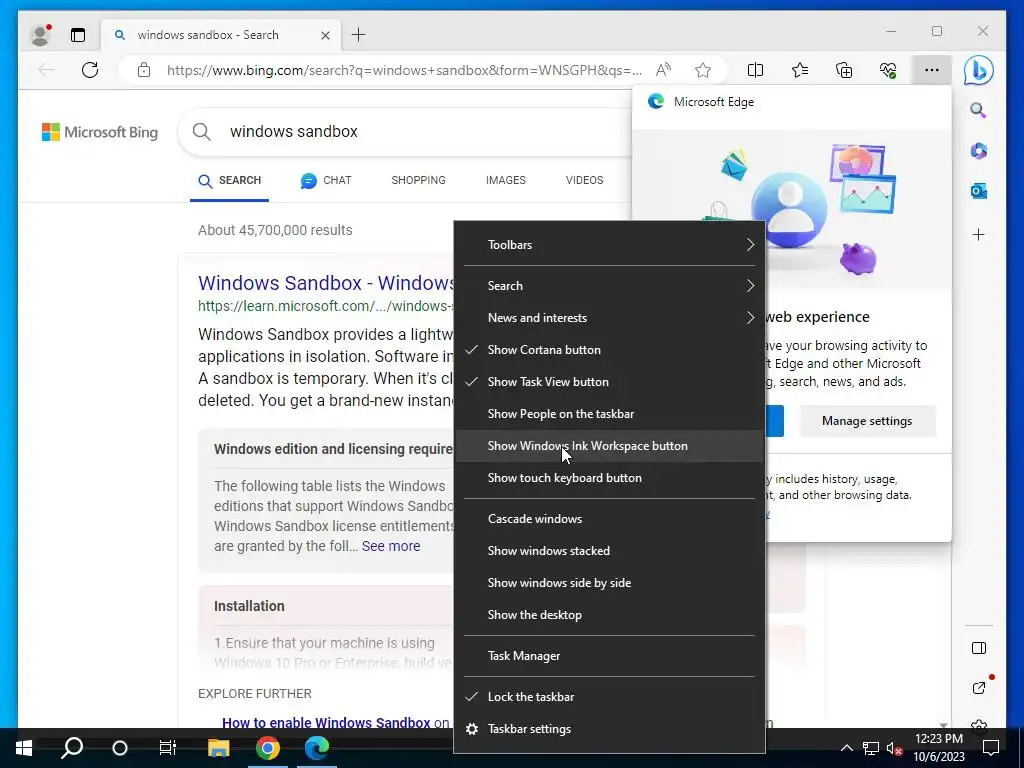The image size is (1024, 768).
Task: Add this page to favorites star
Action: pos(703,70)
